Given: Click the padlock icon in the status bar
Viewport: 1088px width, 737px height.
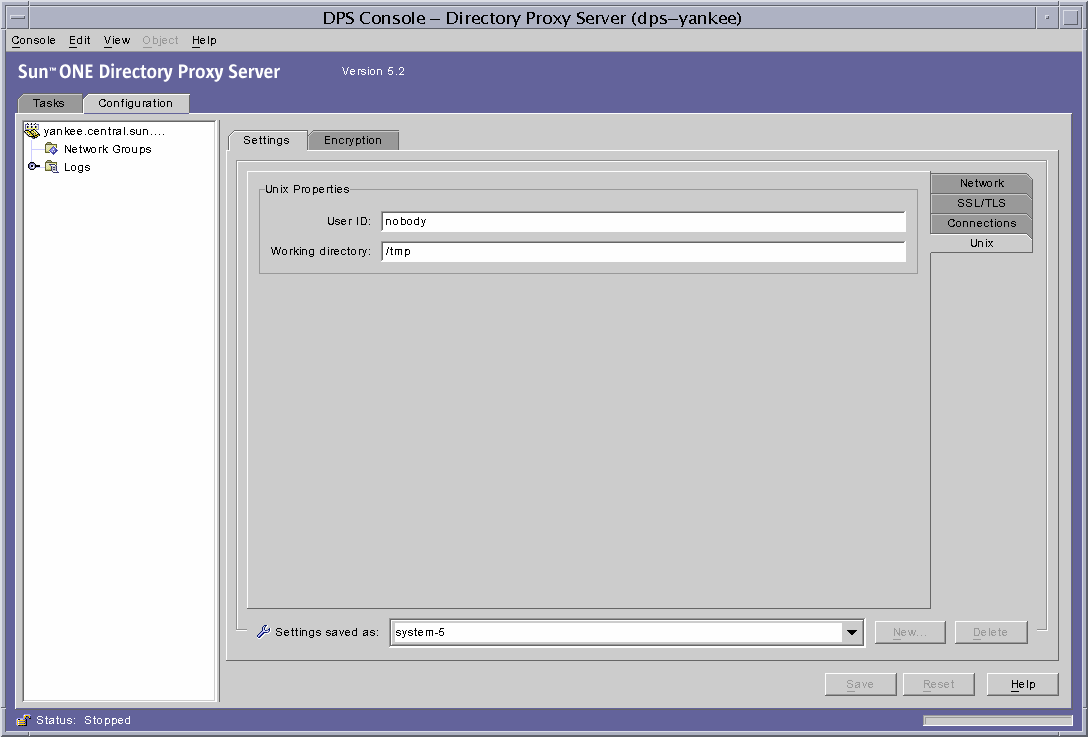Looking at the screenshot, I should [22, 720].
